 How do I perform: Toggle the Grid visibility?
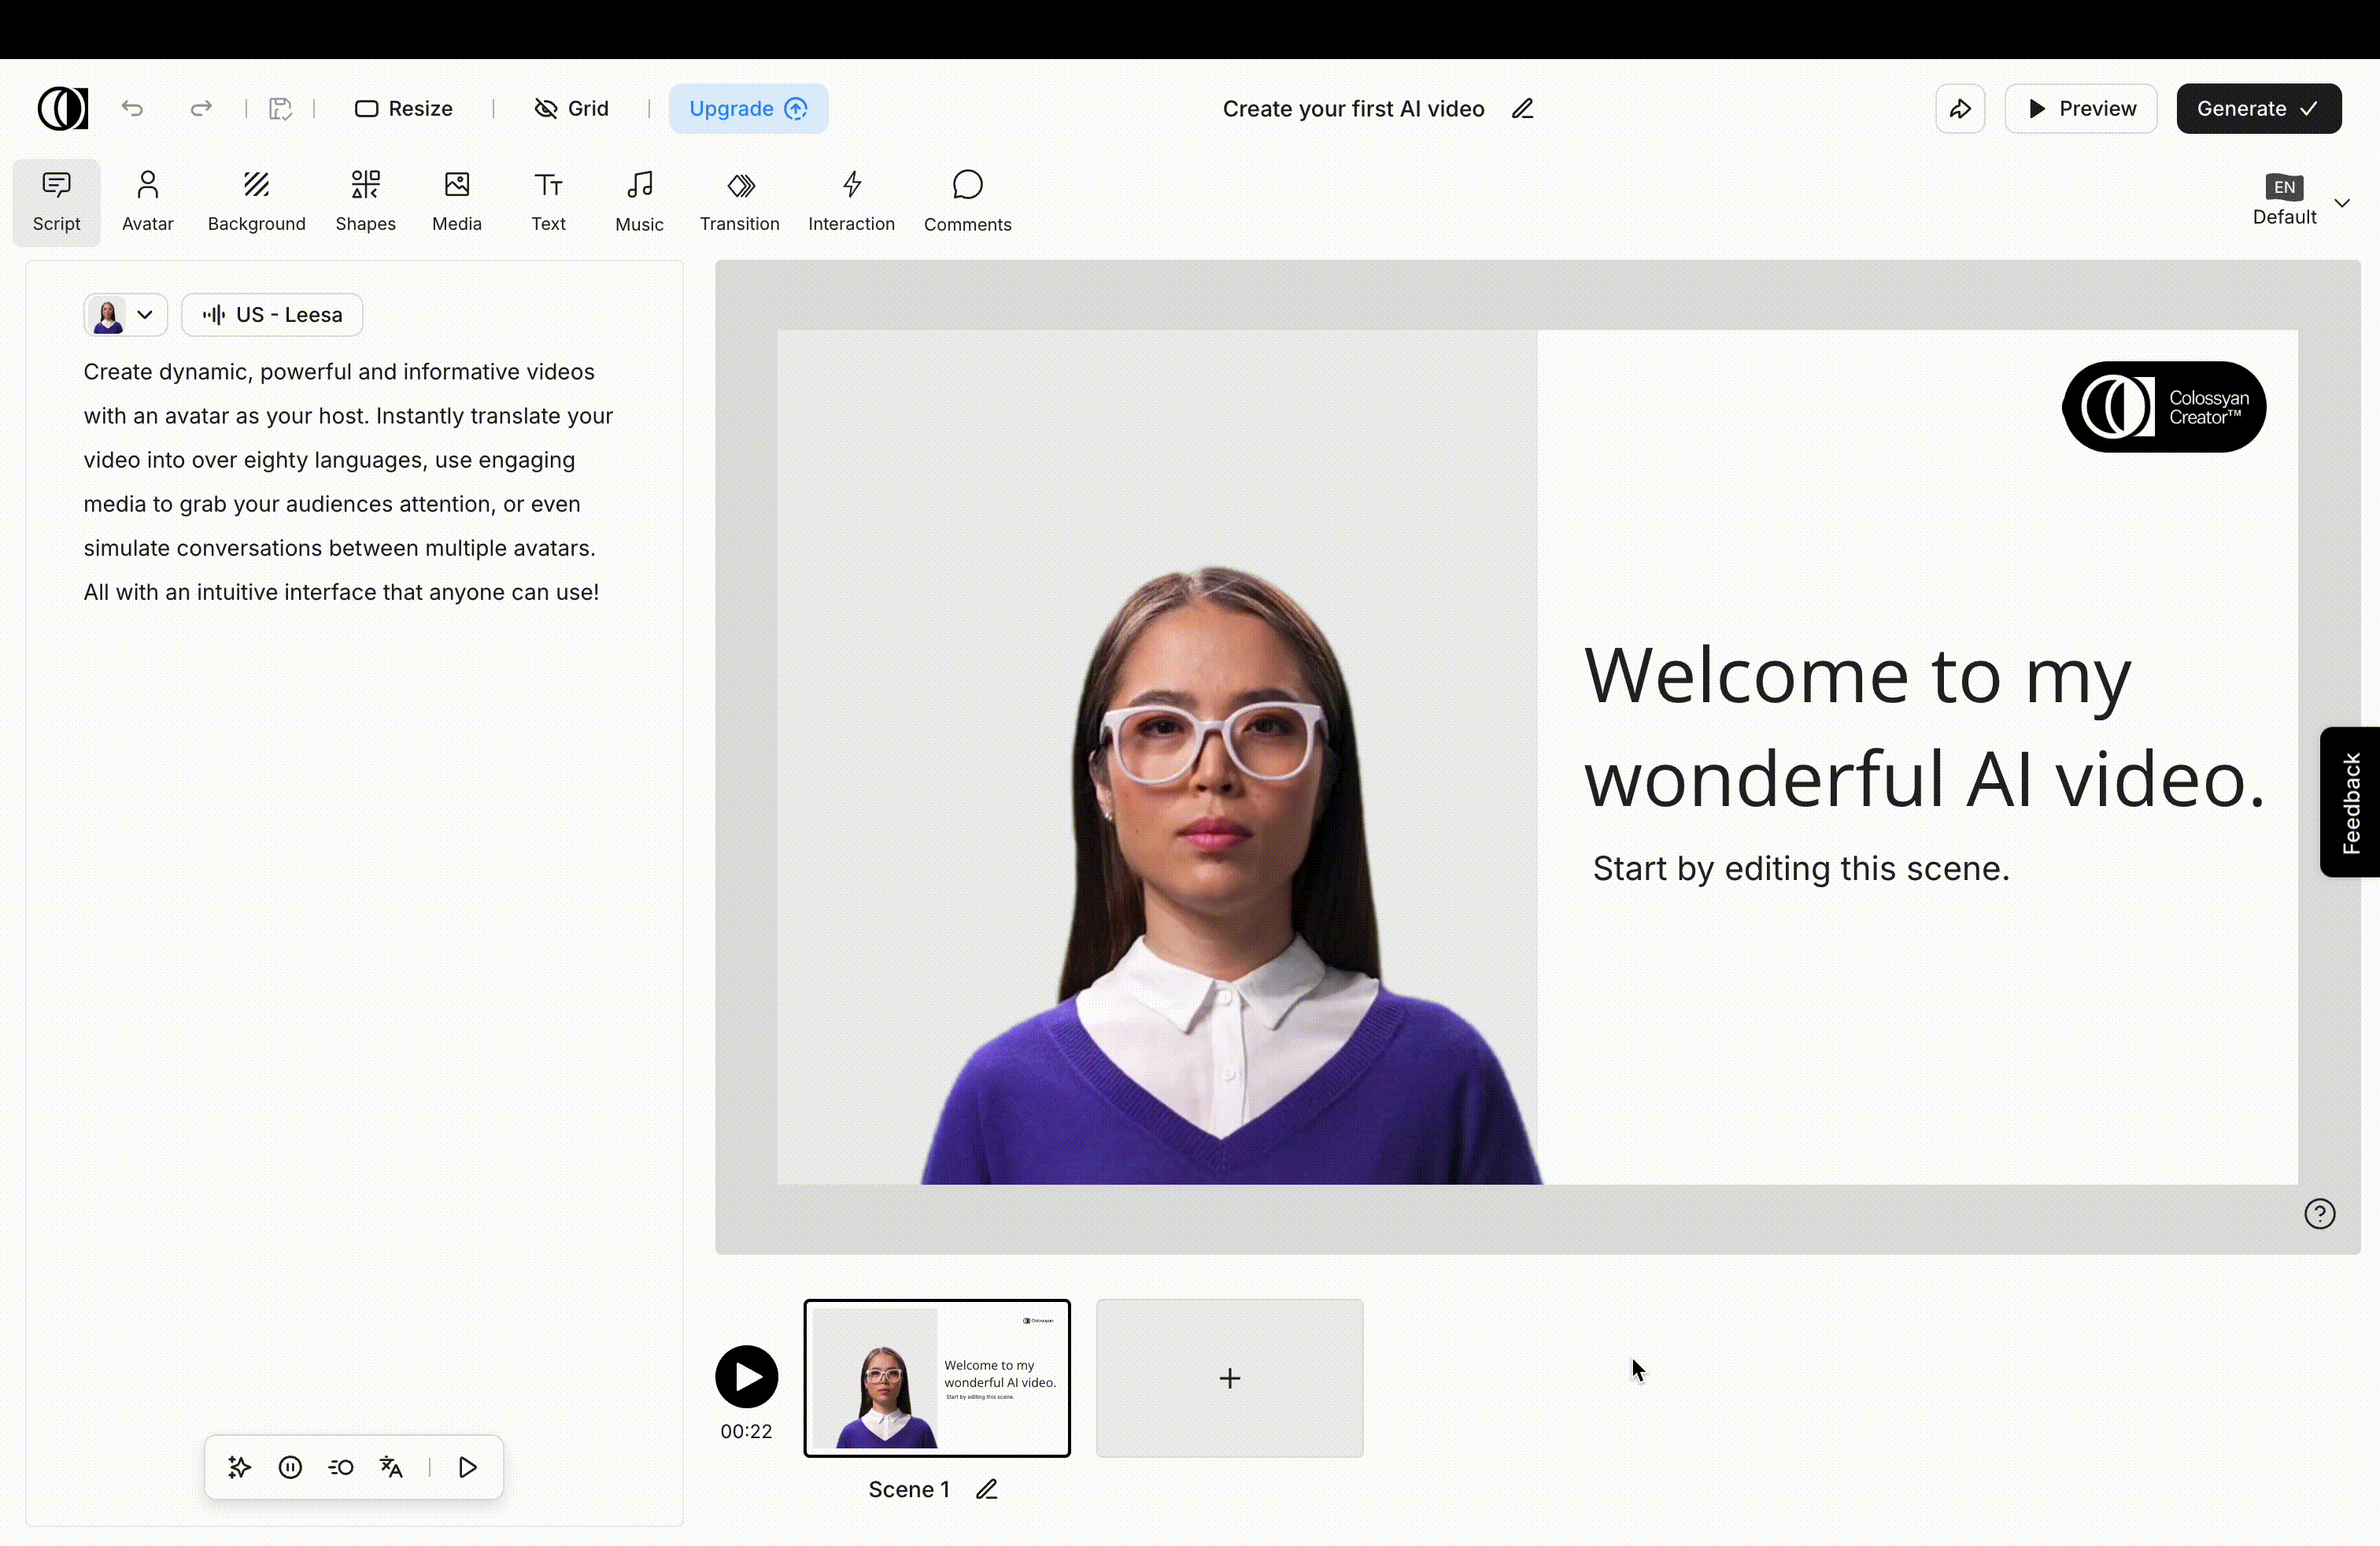(x=571, y=108)
